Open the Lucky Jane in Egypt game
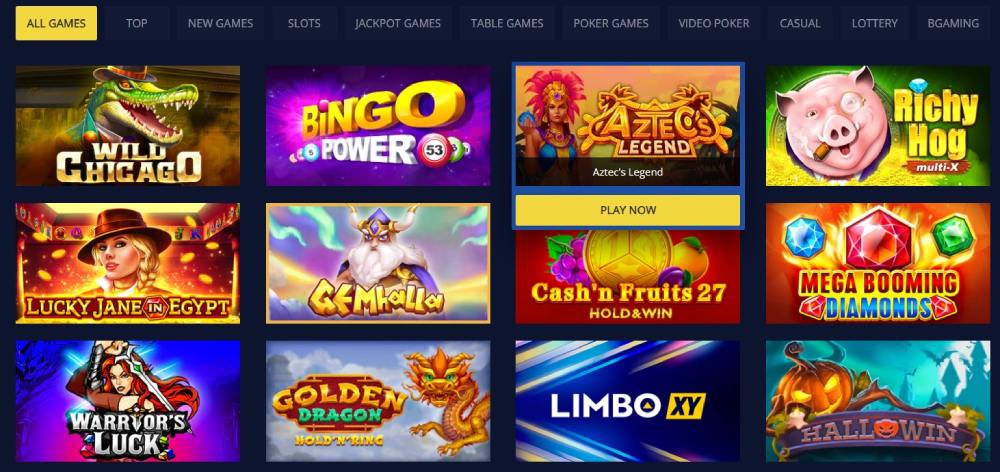The width and height of the screenshot is (1000, 472). (x=128, y=263)
